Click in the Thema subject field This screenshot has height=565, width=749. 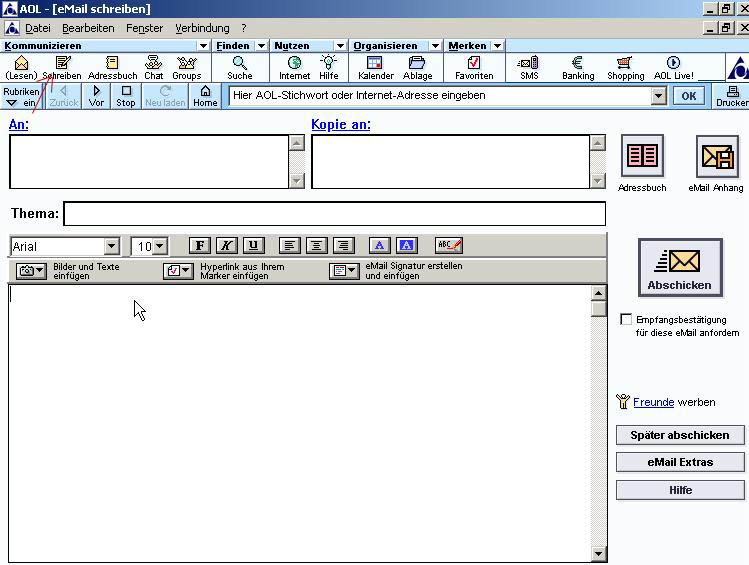click(x=334, y=213)
